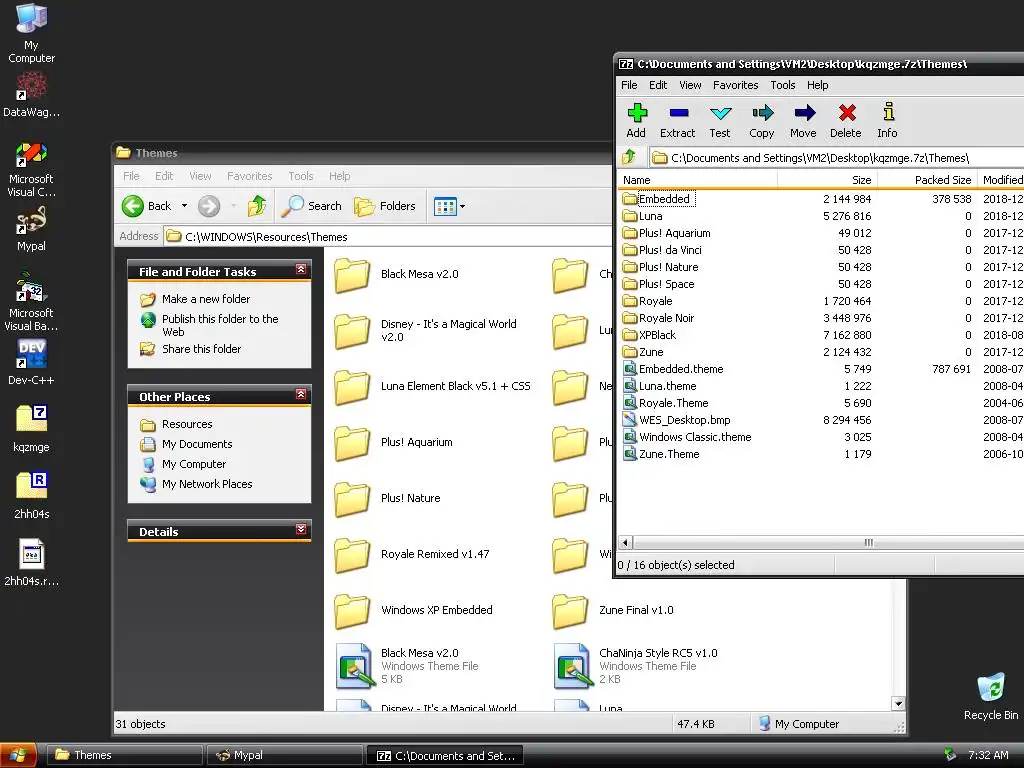Viewport: 1024px width, 768px height.
Task: Click the Extract icon in 7-Zip
Action: (678, 121)
